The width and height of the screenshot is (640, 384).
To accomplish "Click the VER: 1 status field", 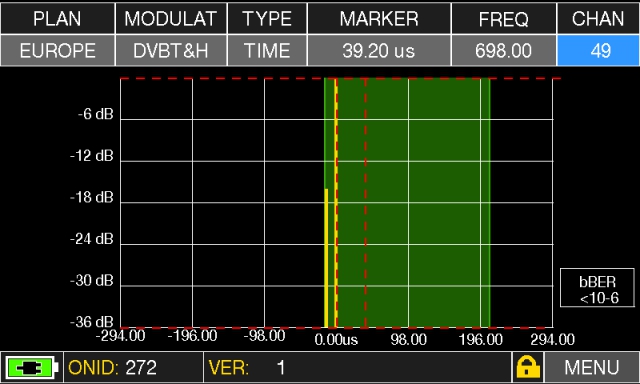I will tap(357, 367).
